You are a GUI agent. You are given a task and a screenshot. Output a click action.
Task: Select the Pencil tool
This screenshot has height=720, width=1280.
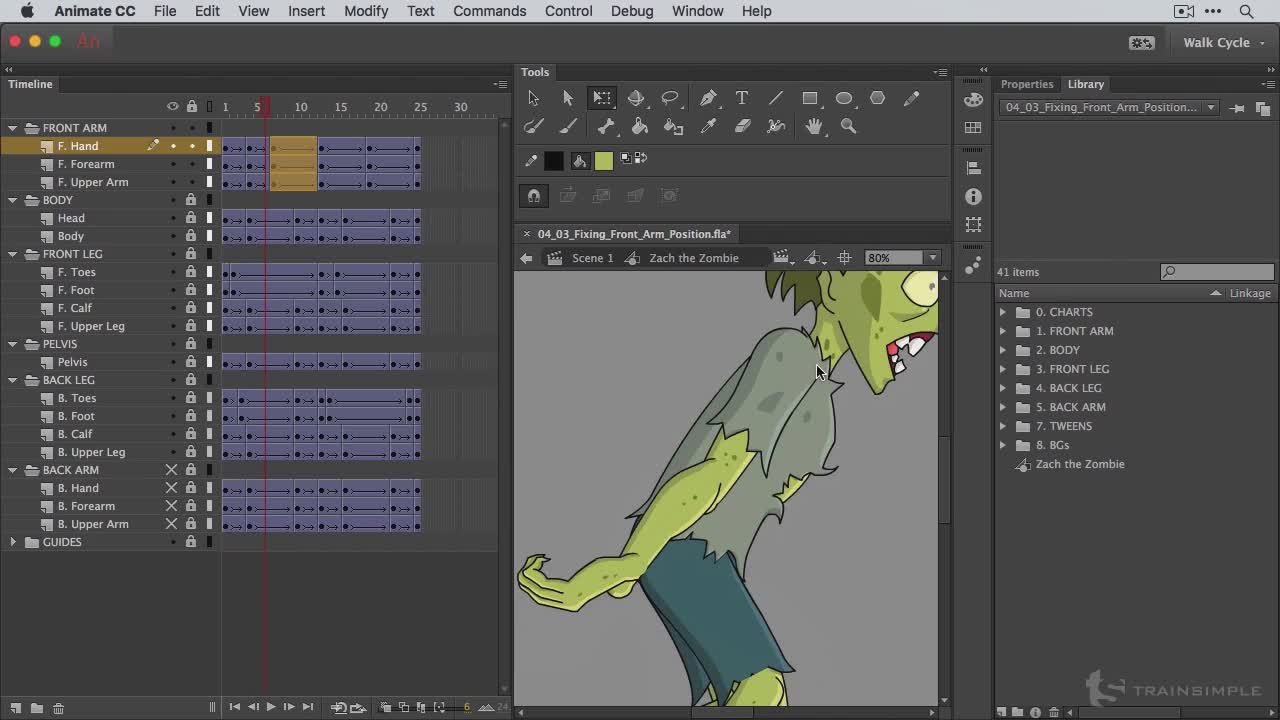pos(912,98)
